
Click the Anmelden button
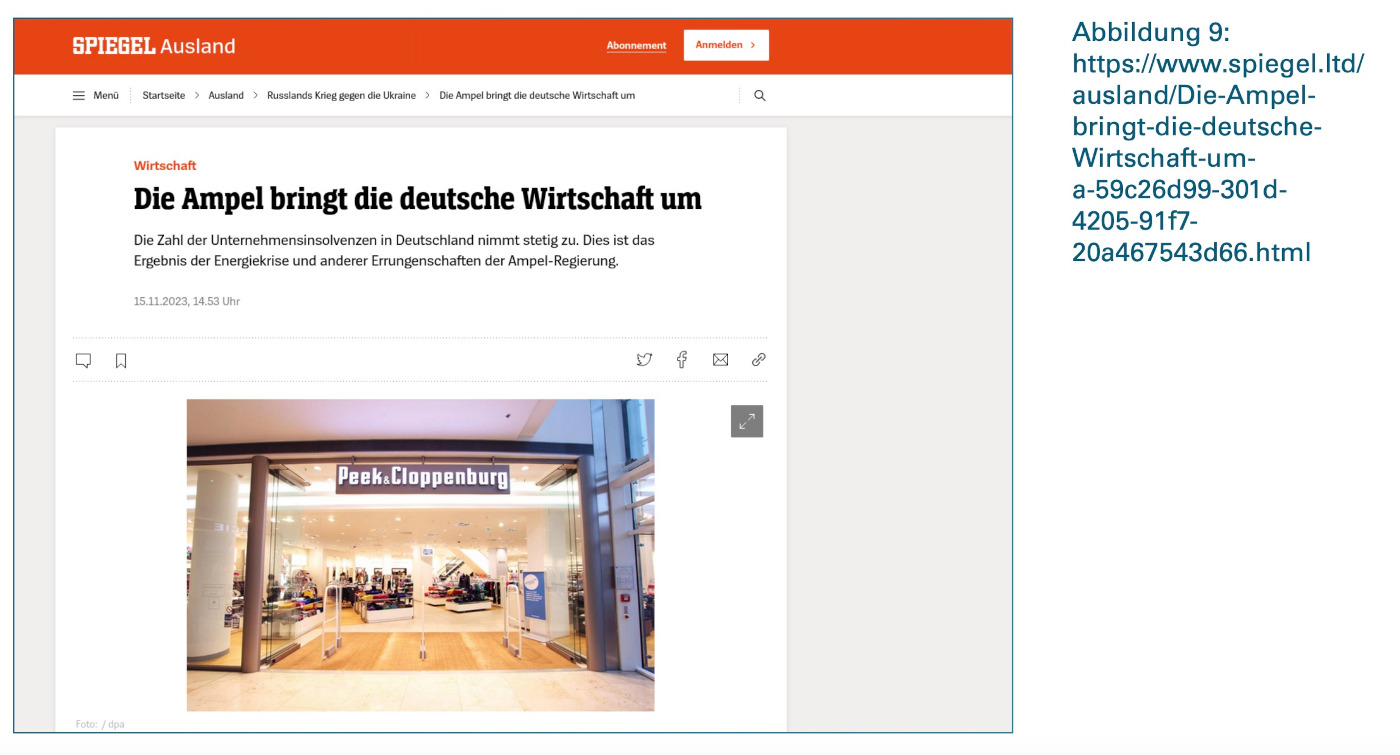(x=726, y=46)
